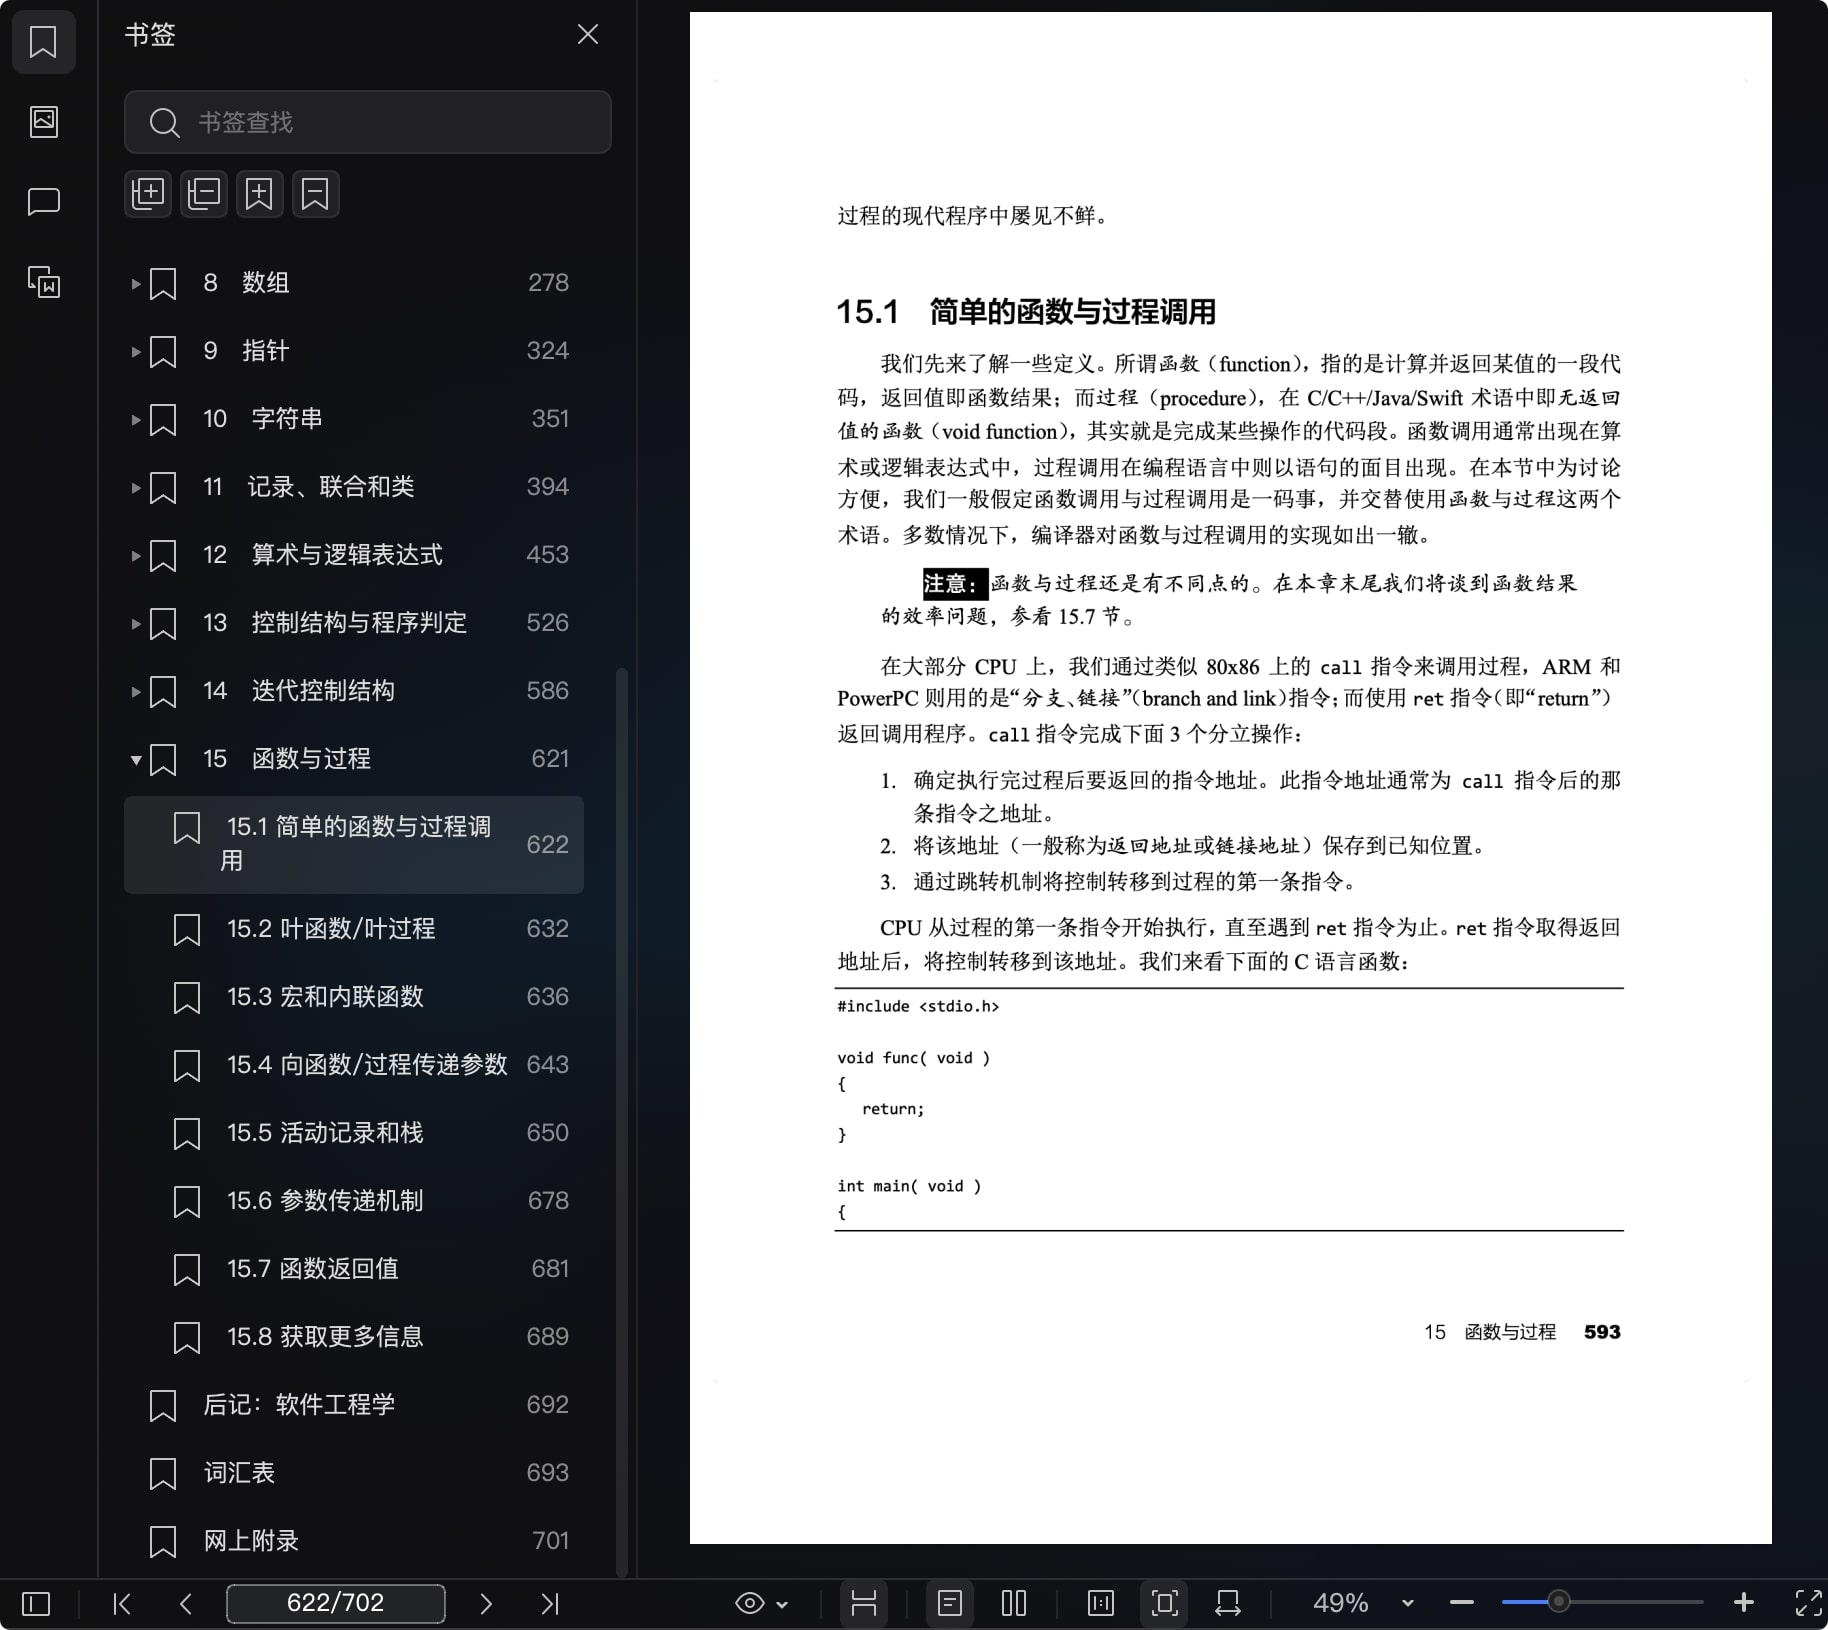Click the fit width icon
This screenshot has height=1630, width=1828.
pyautogui.click(x=1228, y=1604)
